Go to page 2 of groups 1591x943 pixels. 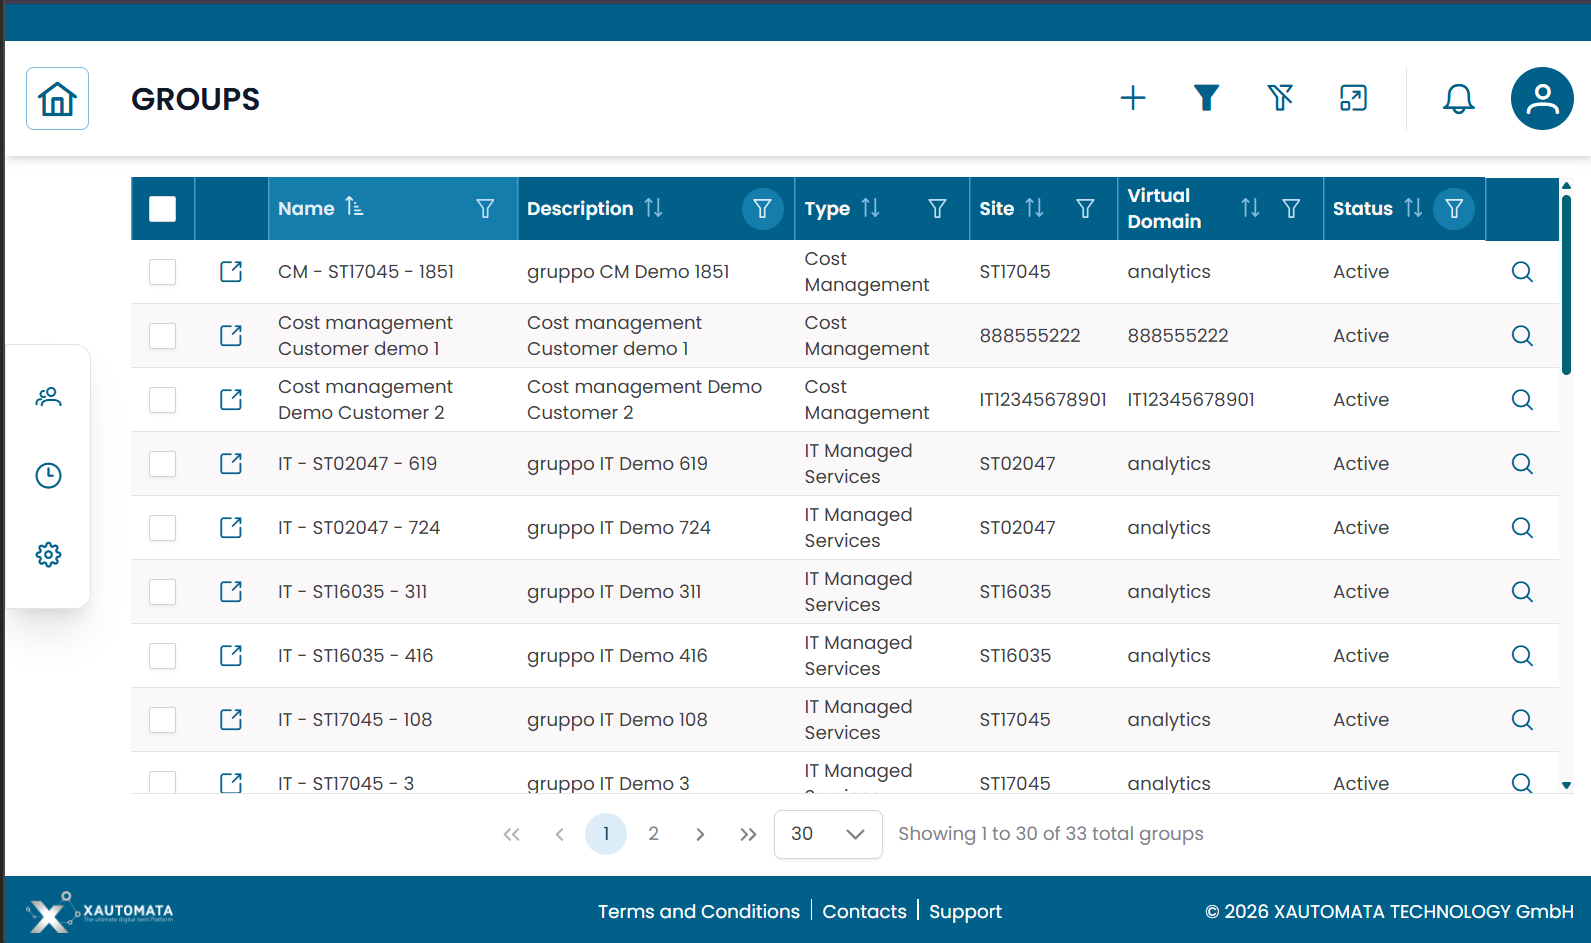pos(653,834)
